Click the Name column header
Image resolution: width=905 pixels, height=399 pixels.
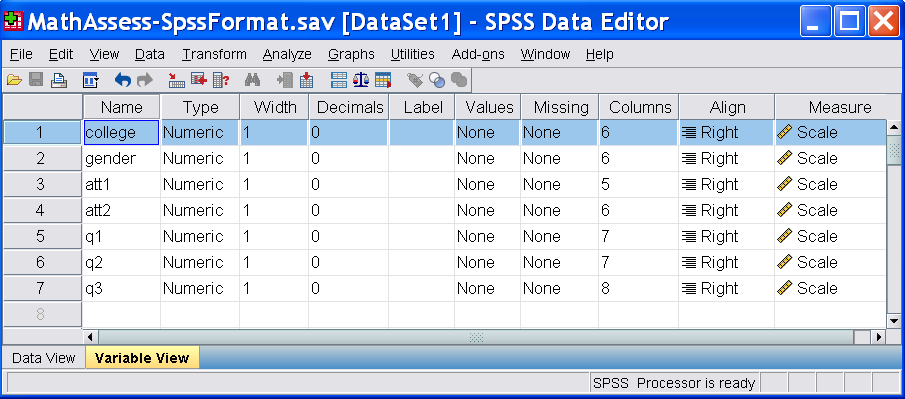pyautogui.click(x=121, y=107)
